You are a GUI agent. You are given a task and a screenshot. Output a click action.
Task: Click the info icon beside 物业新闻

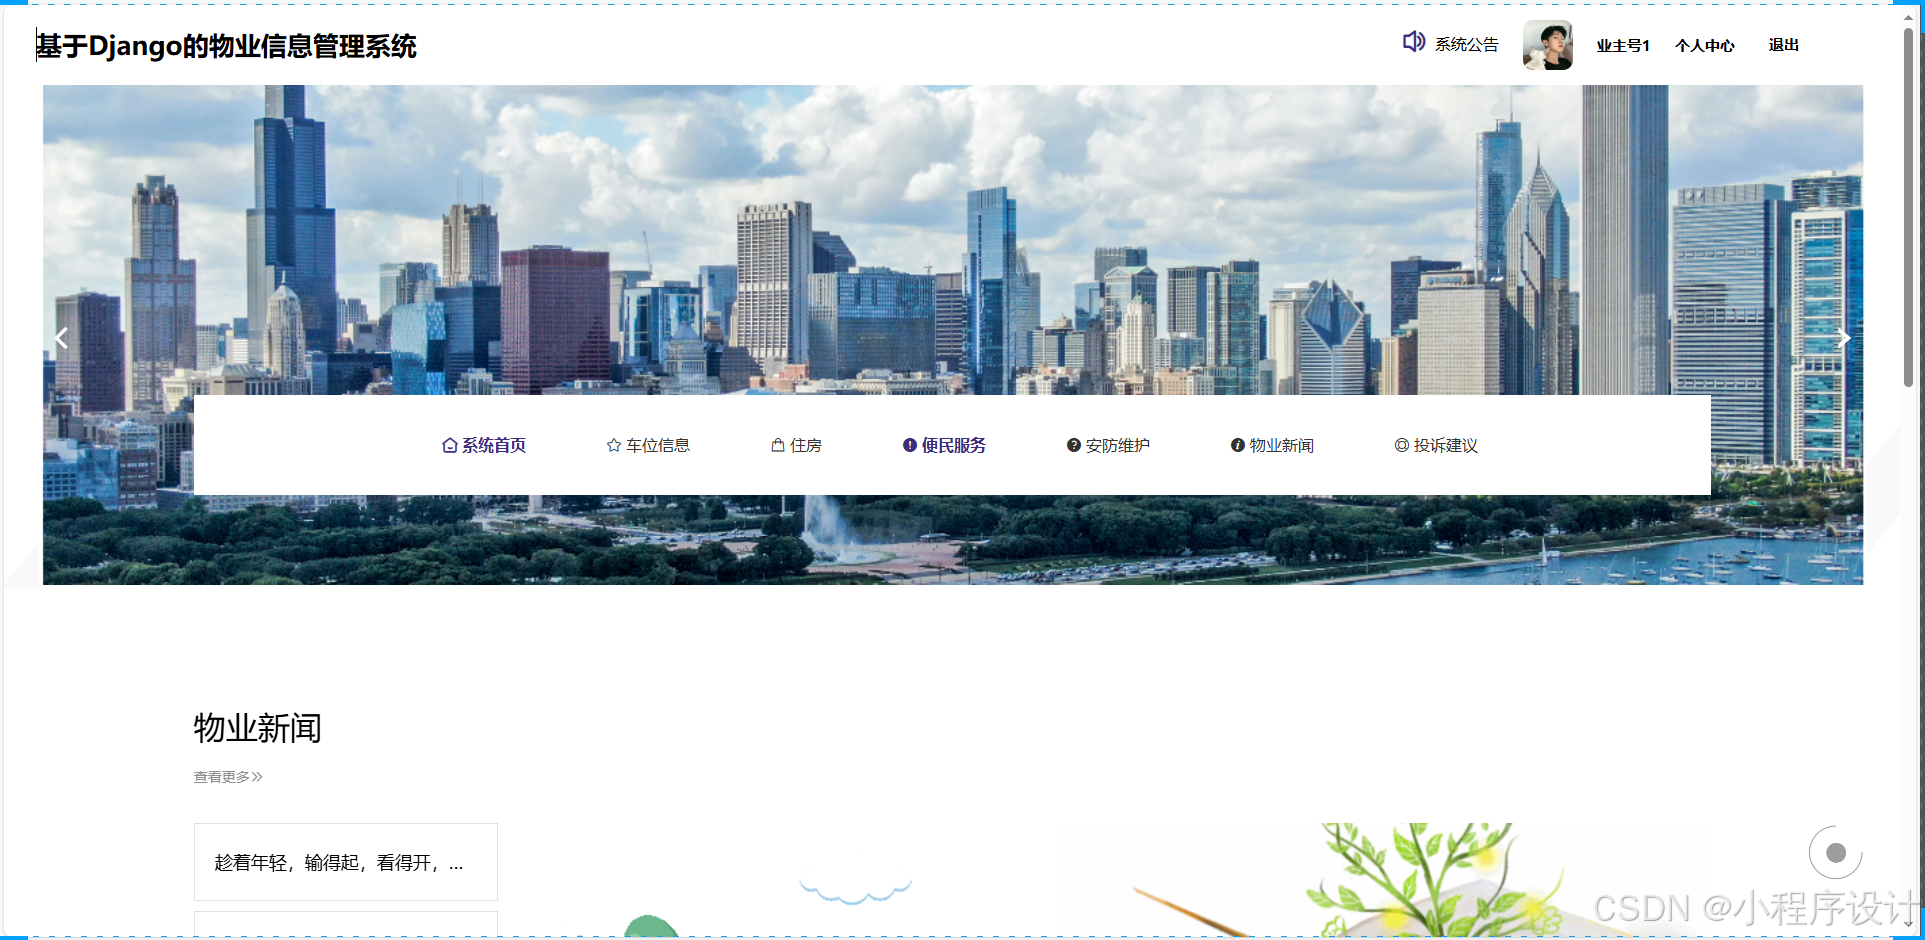(1238, 445)
